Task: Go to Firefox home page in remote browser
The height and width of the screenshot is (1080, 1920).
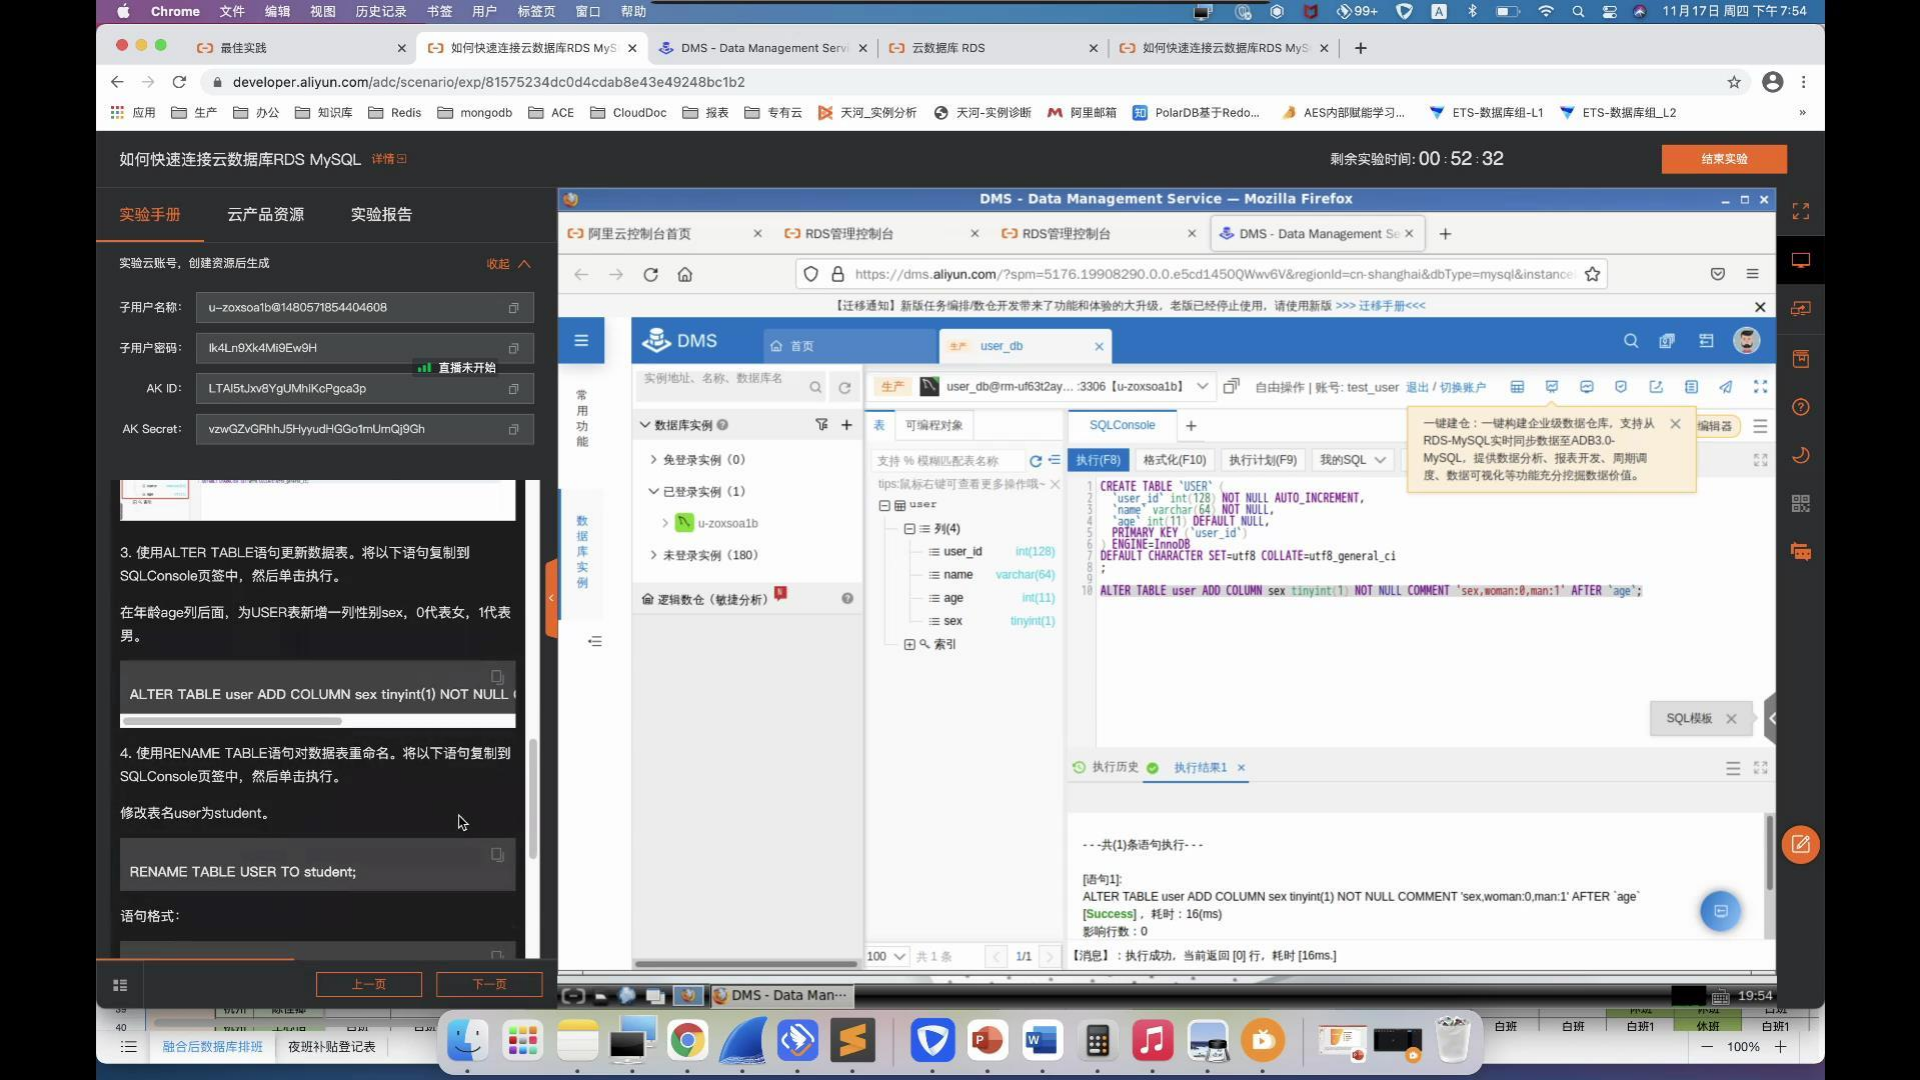Action: (x=685, y=274)
